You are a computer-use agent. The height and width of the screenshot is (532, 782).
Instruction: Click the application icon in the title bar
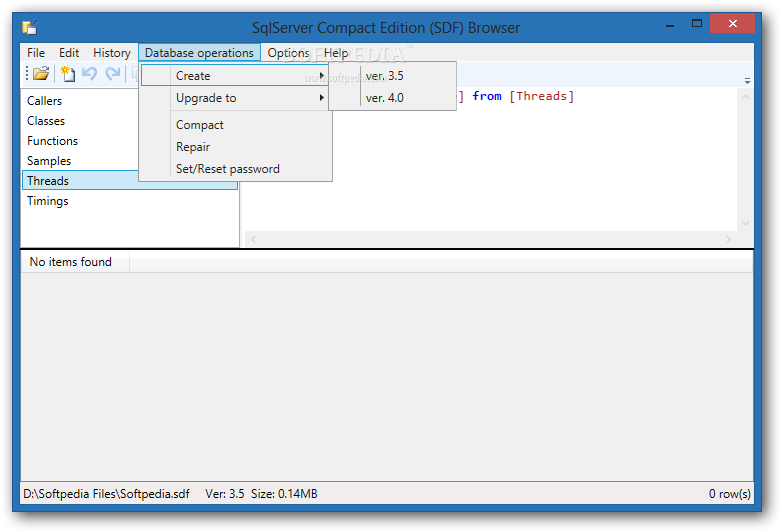[x=29, y=27]
